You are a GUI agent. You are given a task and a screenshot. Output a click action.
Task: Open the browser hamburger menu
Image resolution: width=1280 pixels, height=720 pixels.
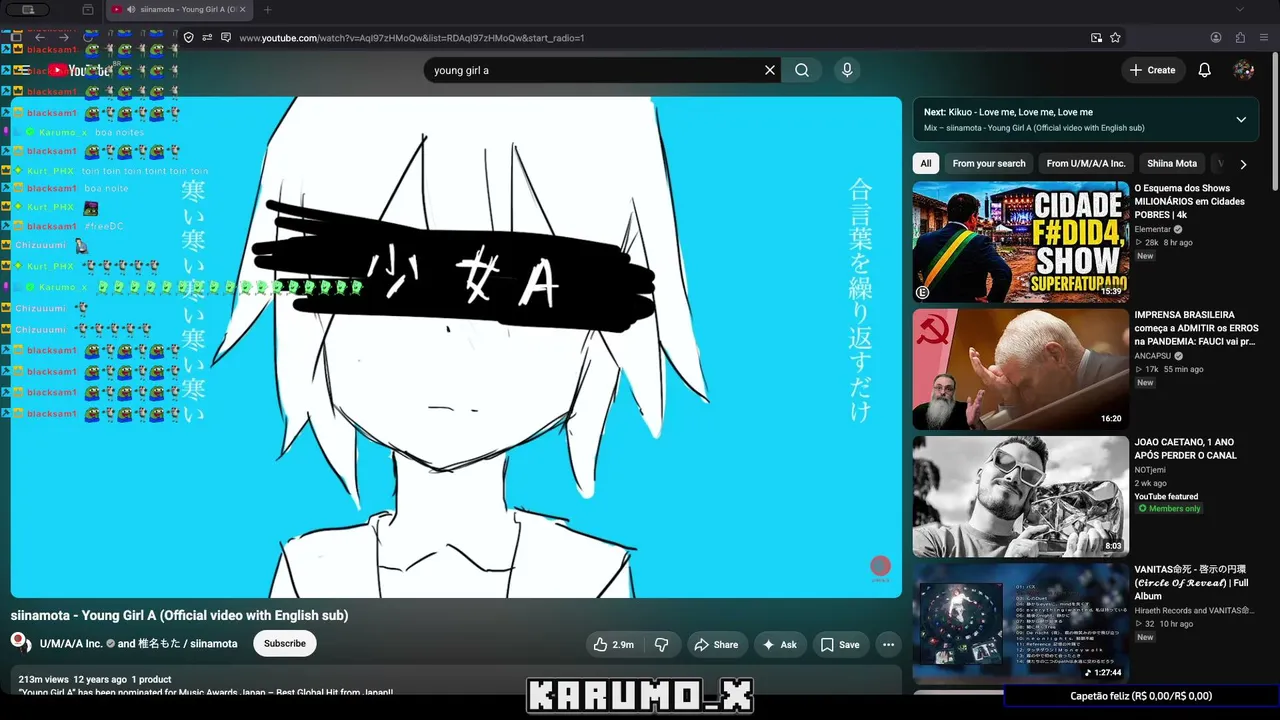click(x=1266, y=38)
